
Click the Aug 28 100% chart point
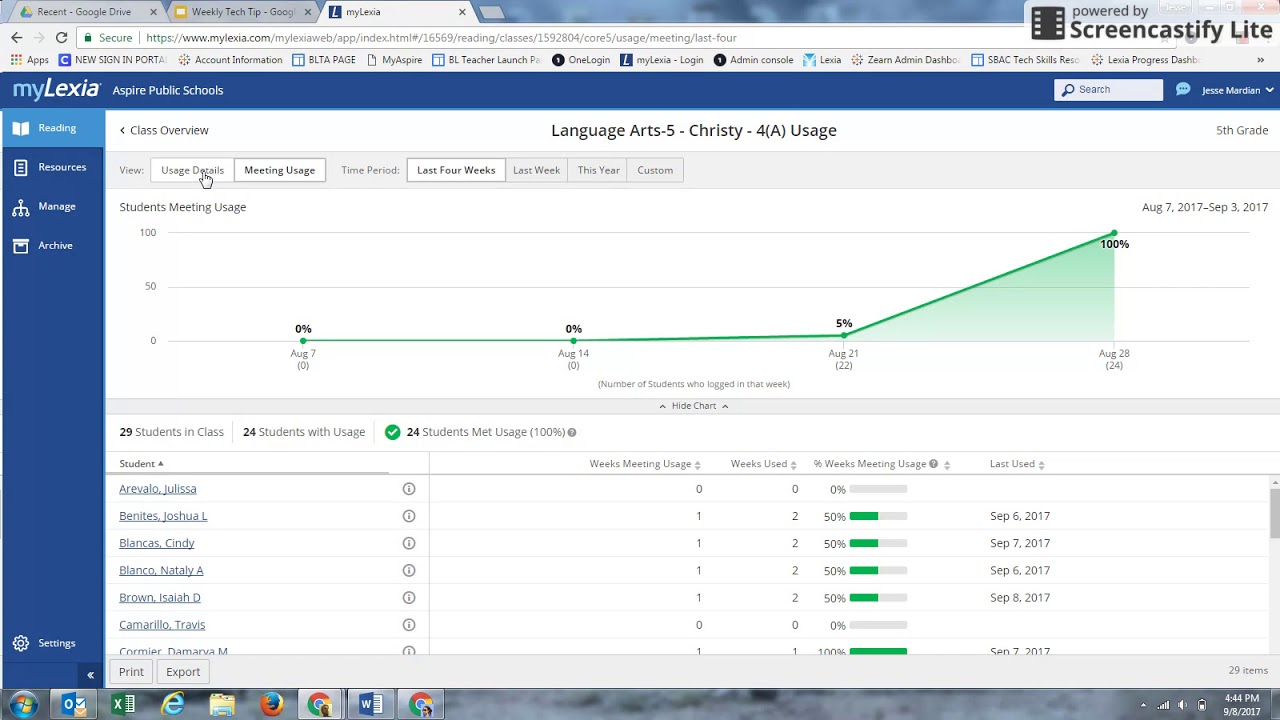[x=1114, y=234]
